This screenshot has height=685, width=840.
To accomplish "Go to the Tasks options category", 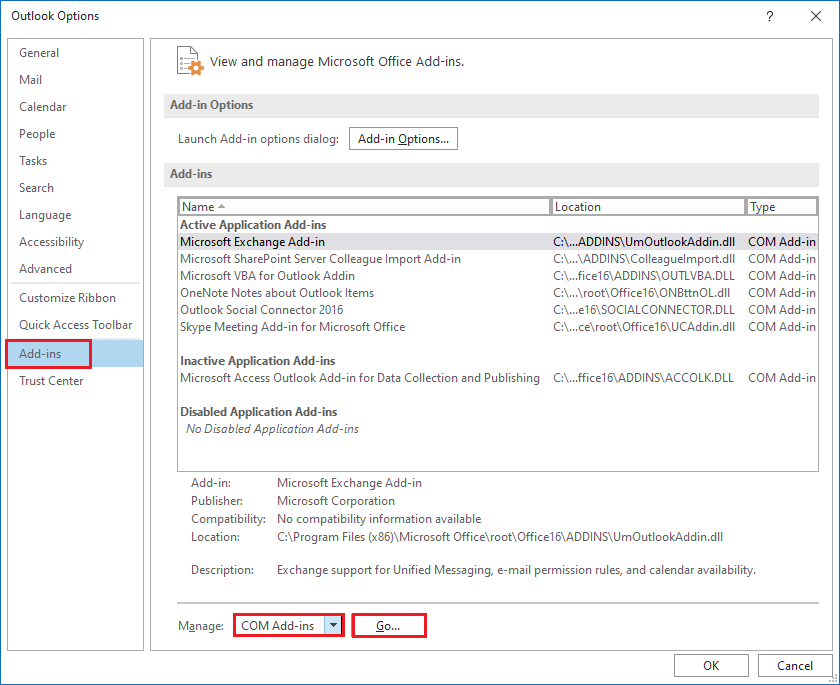I will (x=75, y=161).
